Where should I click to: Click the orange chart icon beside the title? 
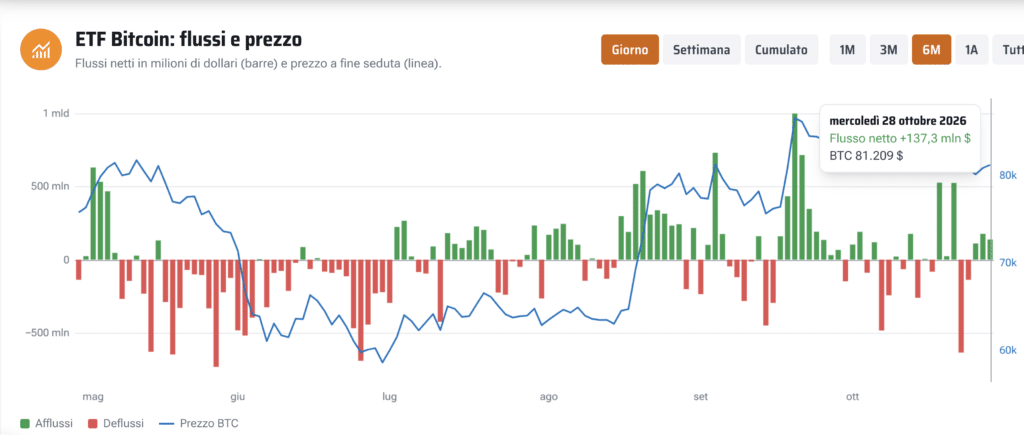point(40,49)
